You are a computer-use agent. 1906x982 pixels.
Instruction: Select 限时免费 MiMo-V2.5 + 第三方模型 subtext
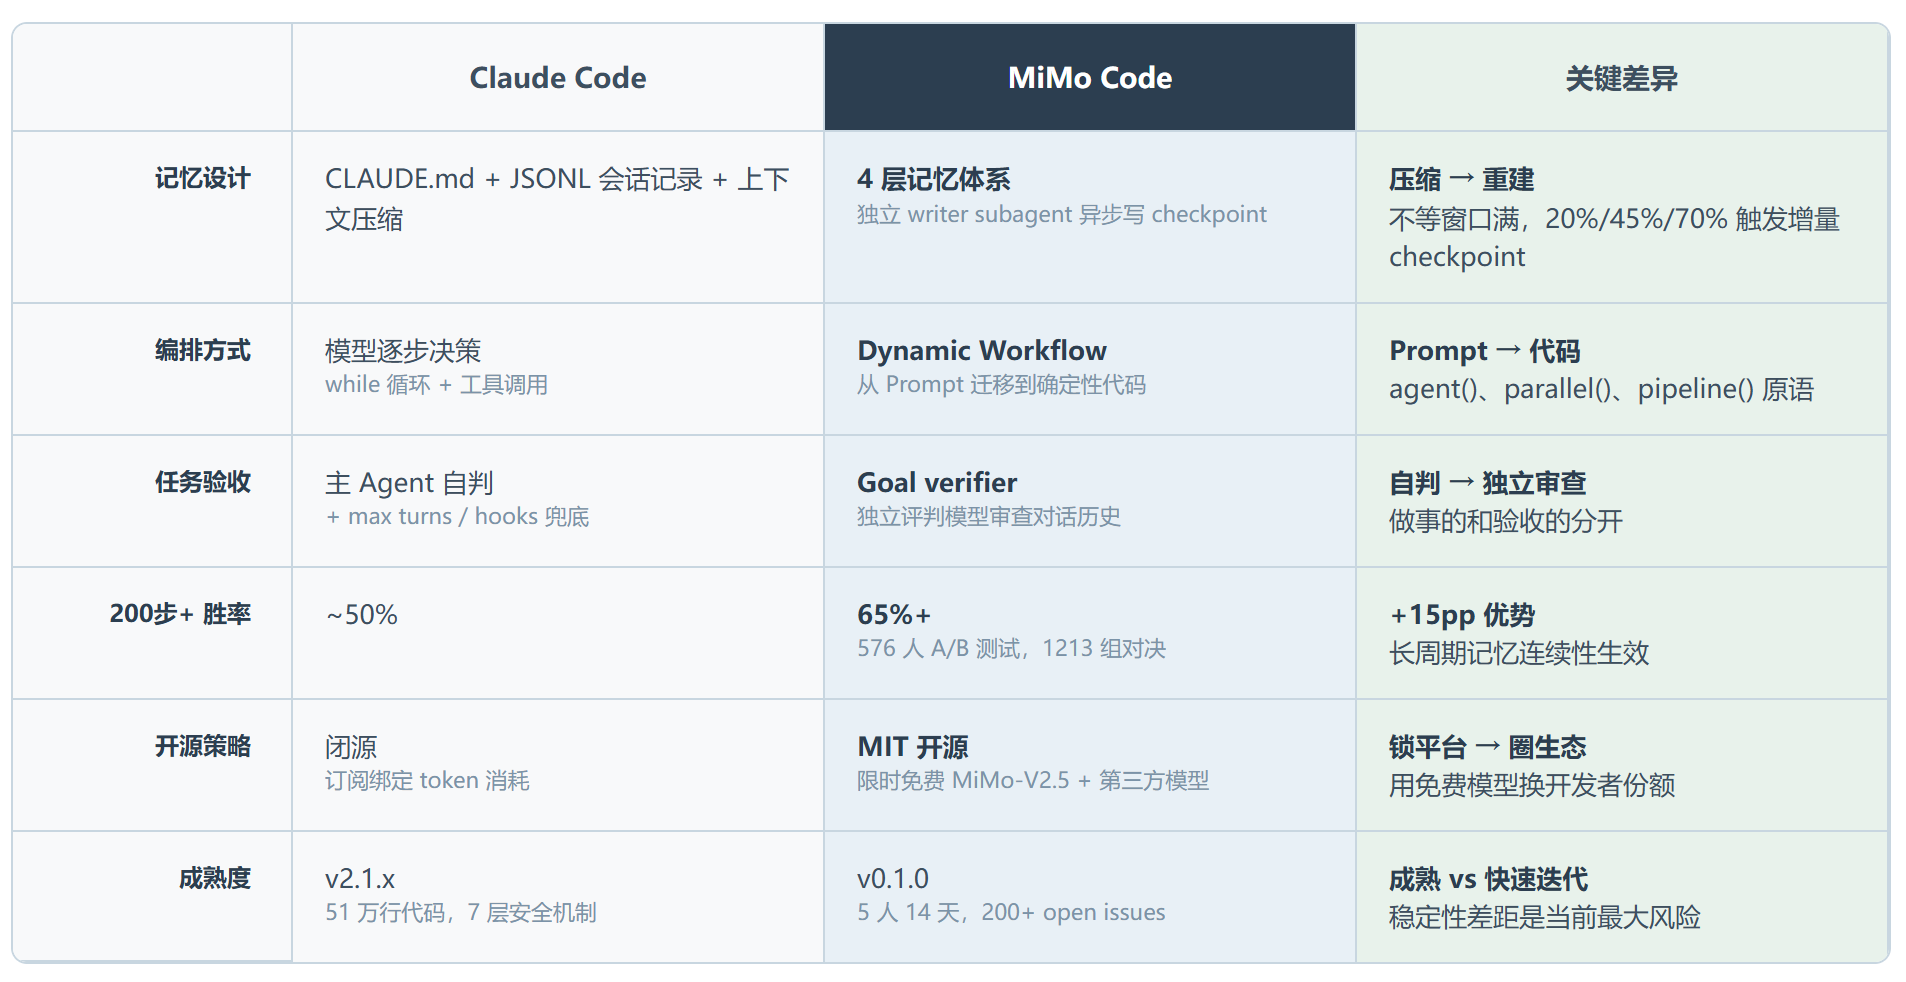pyautogui.click(x=1033, y=781)
